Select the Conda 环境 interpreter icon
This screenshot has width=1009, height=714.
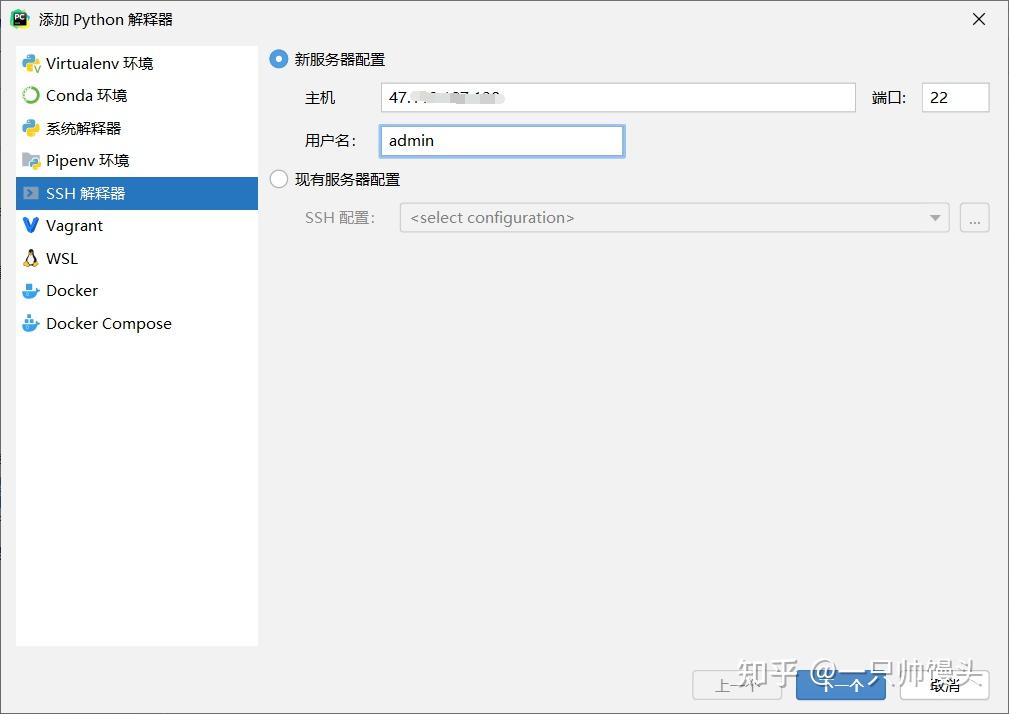[31, 96]
